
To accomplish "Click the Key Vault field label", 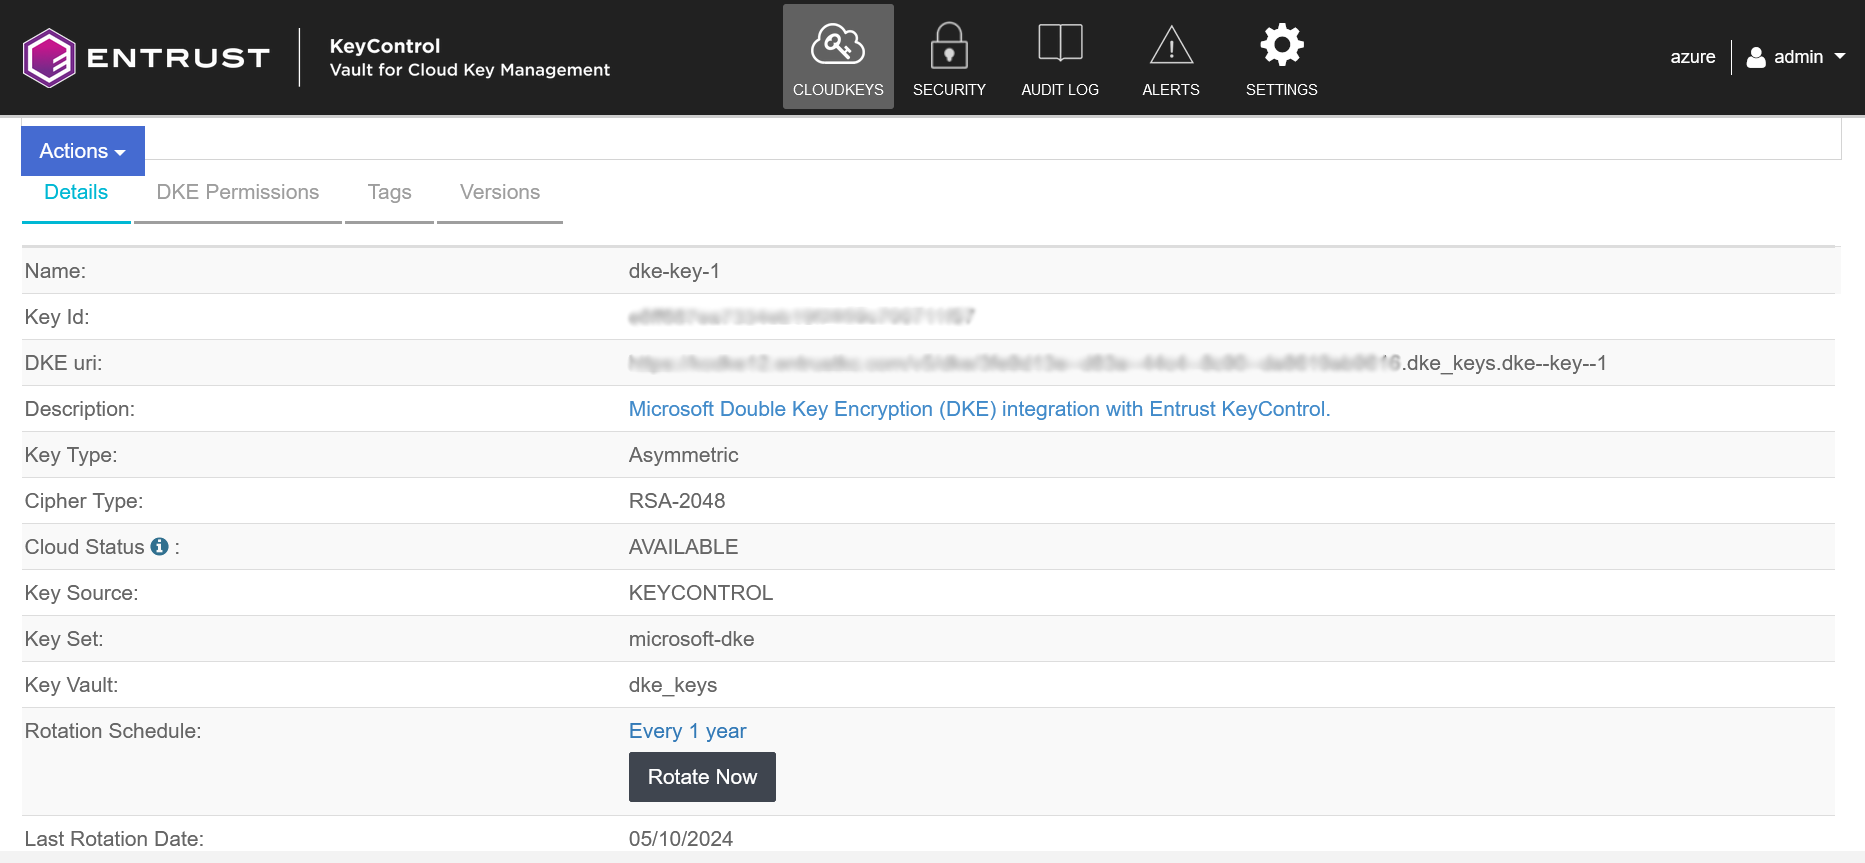I will click(71, 685).
